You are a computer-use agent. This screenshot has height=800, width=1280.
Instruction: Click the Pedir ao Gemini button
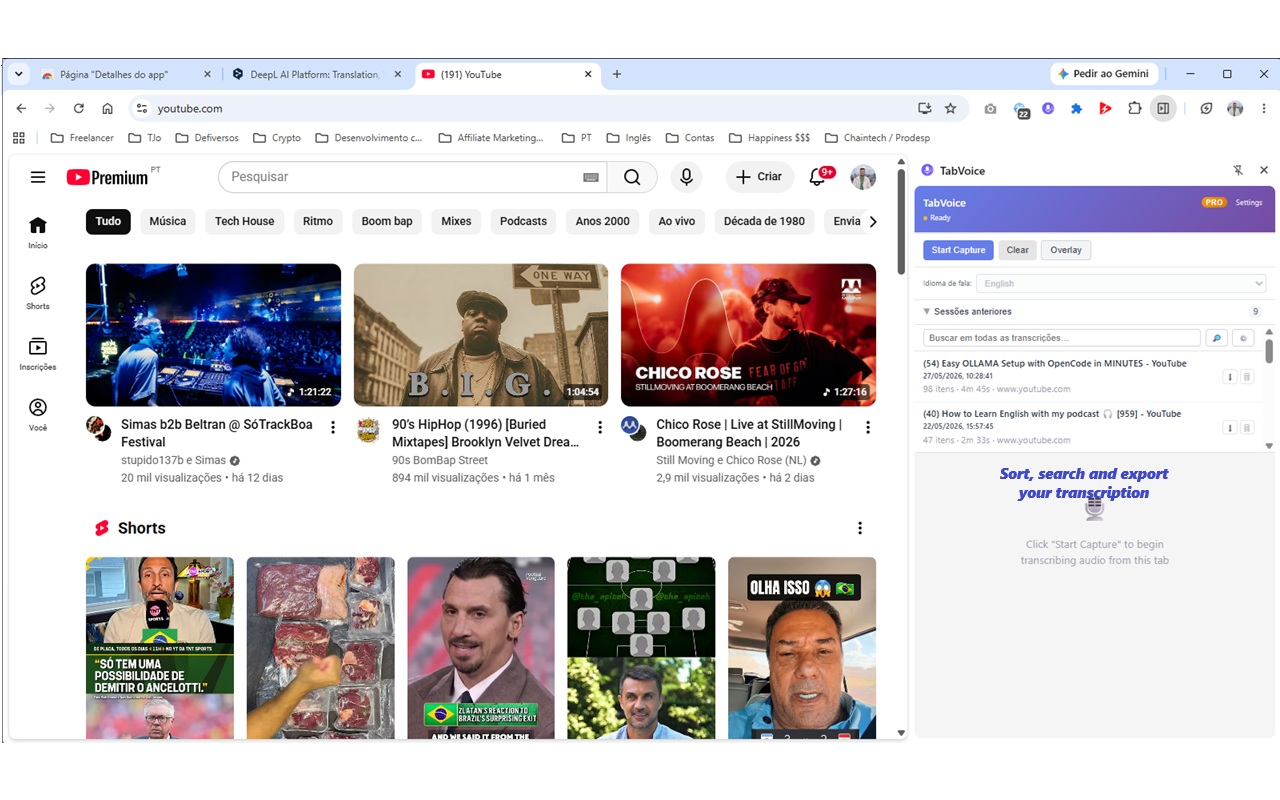pyautogui.click(x=1104, y=74)
